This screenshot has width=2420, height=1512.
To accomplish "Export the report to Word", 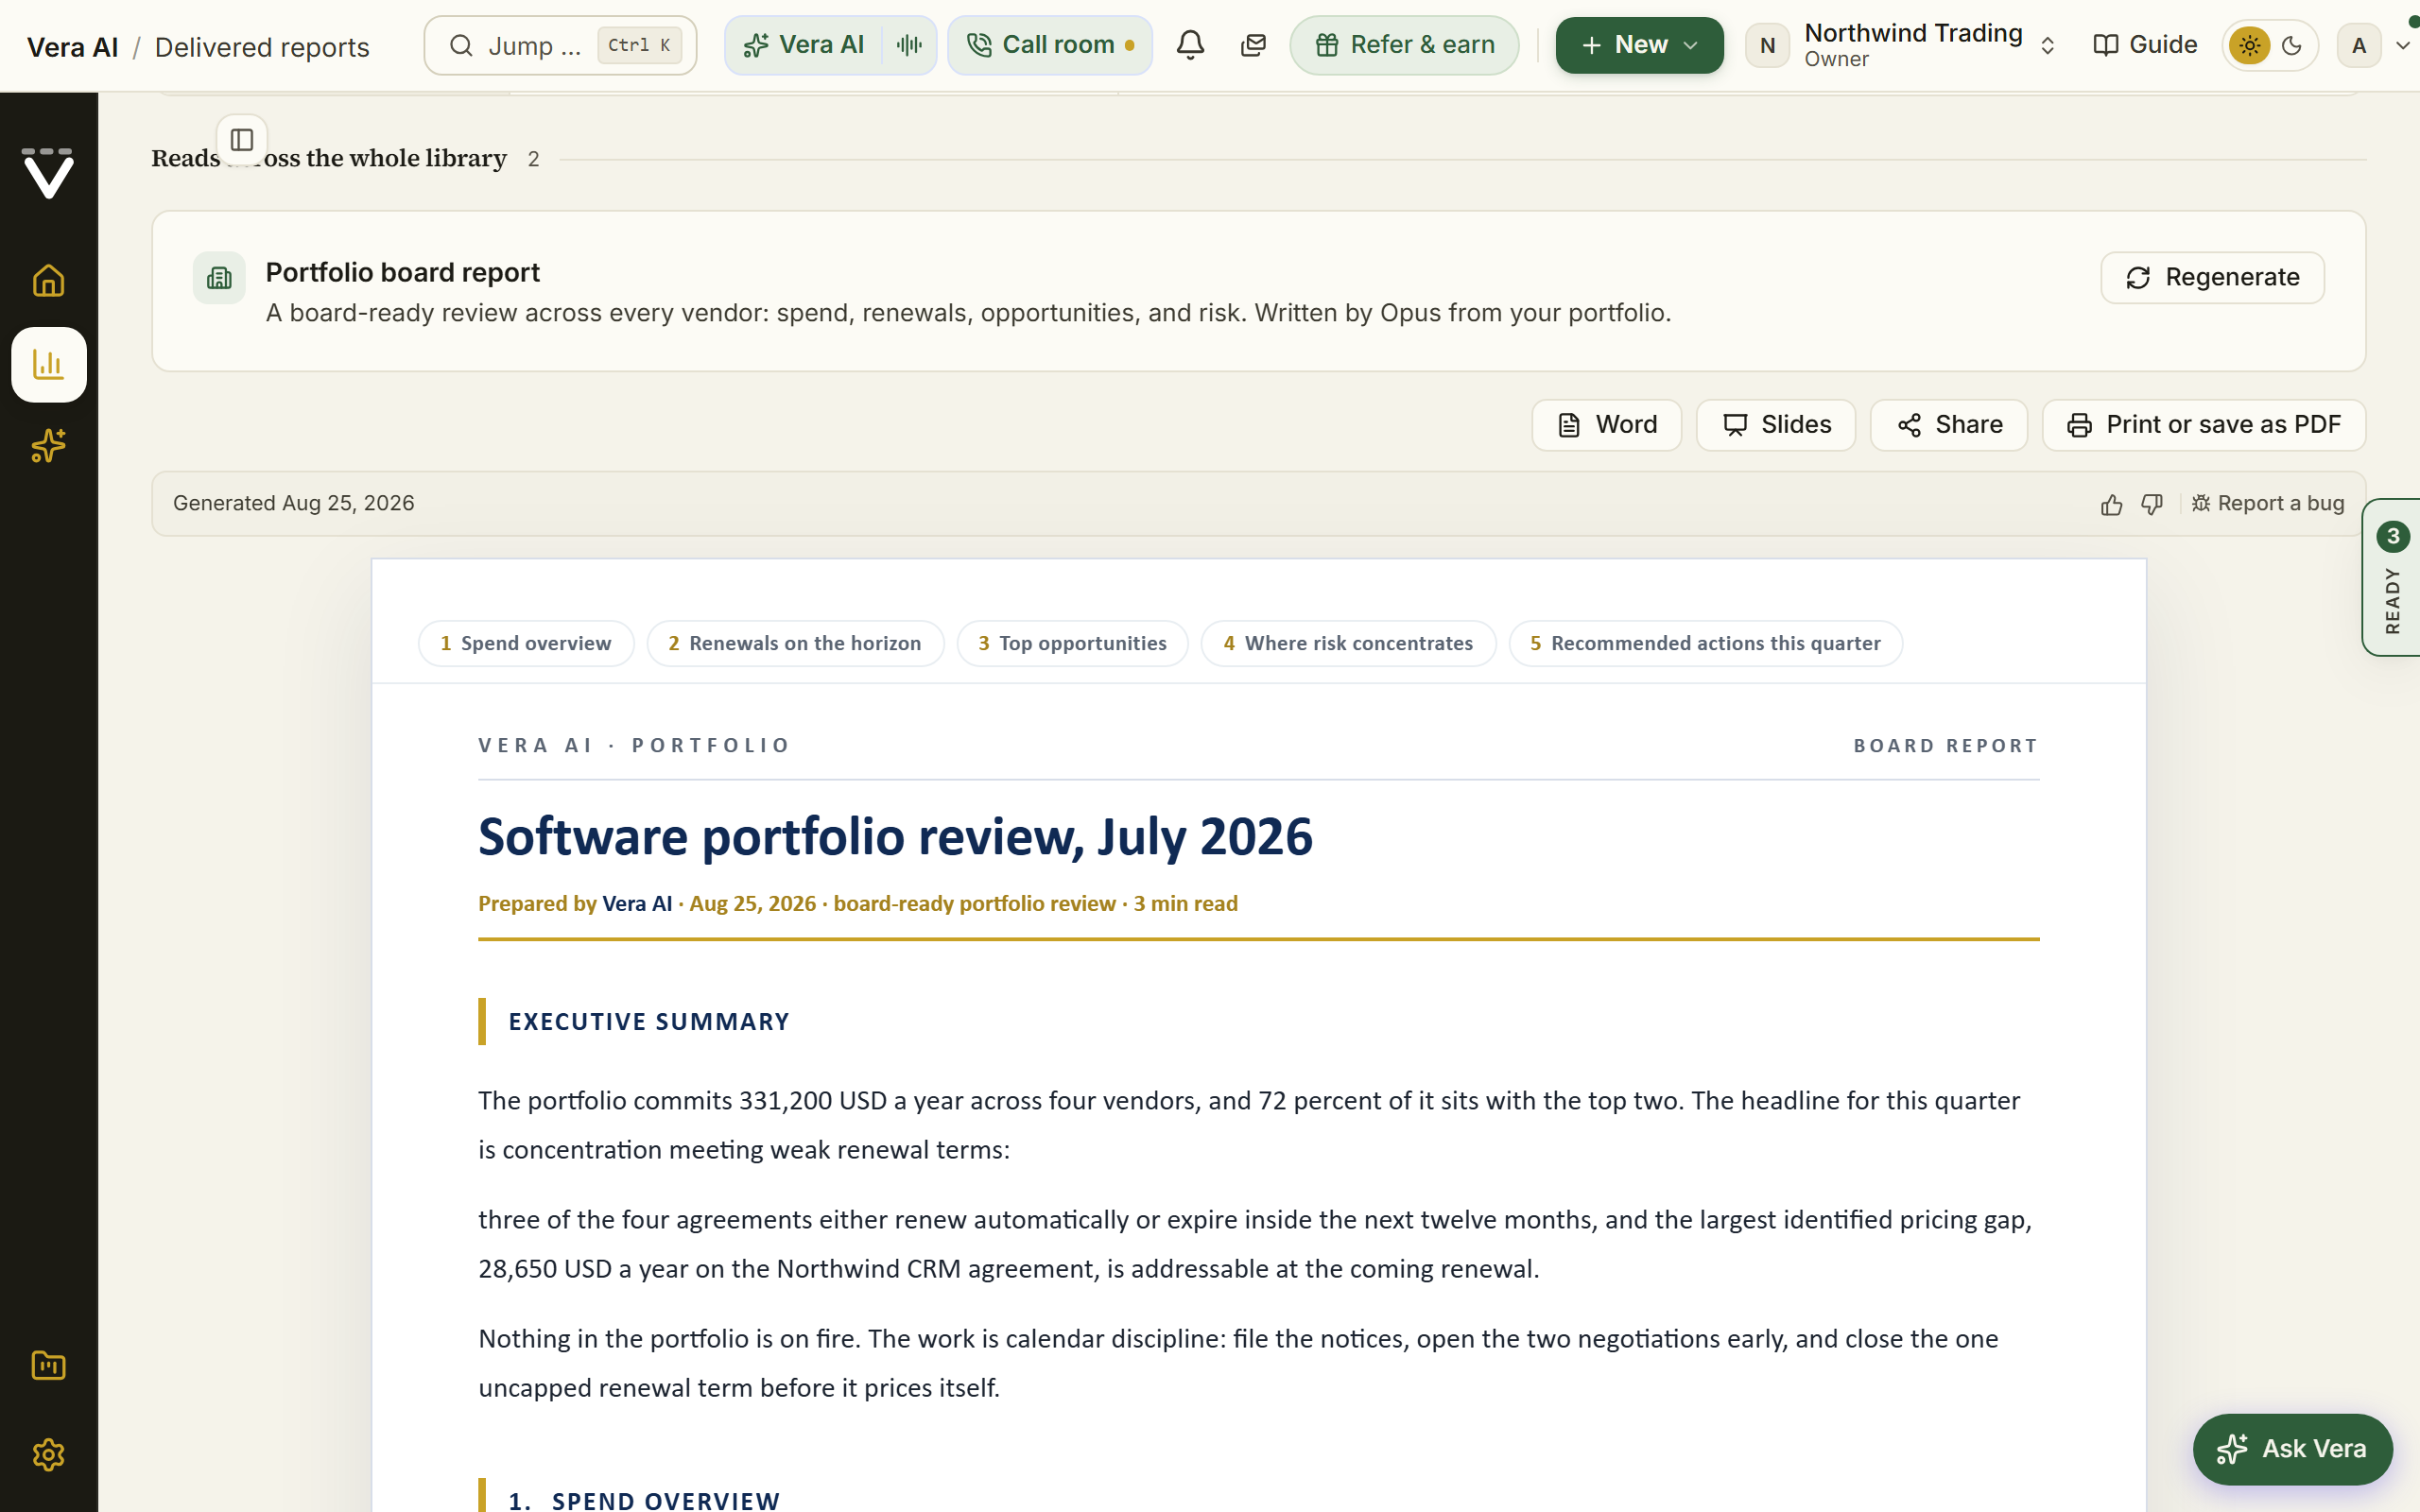I will (x=1606, y=425).
